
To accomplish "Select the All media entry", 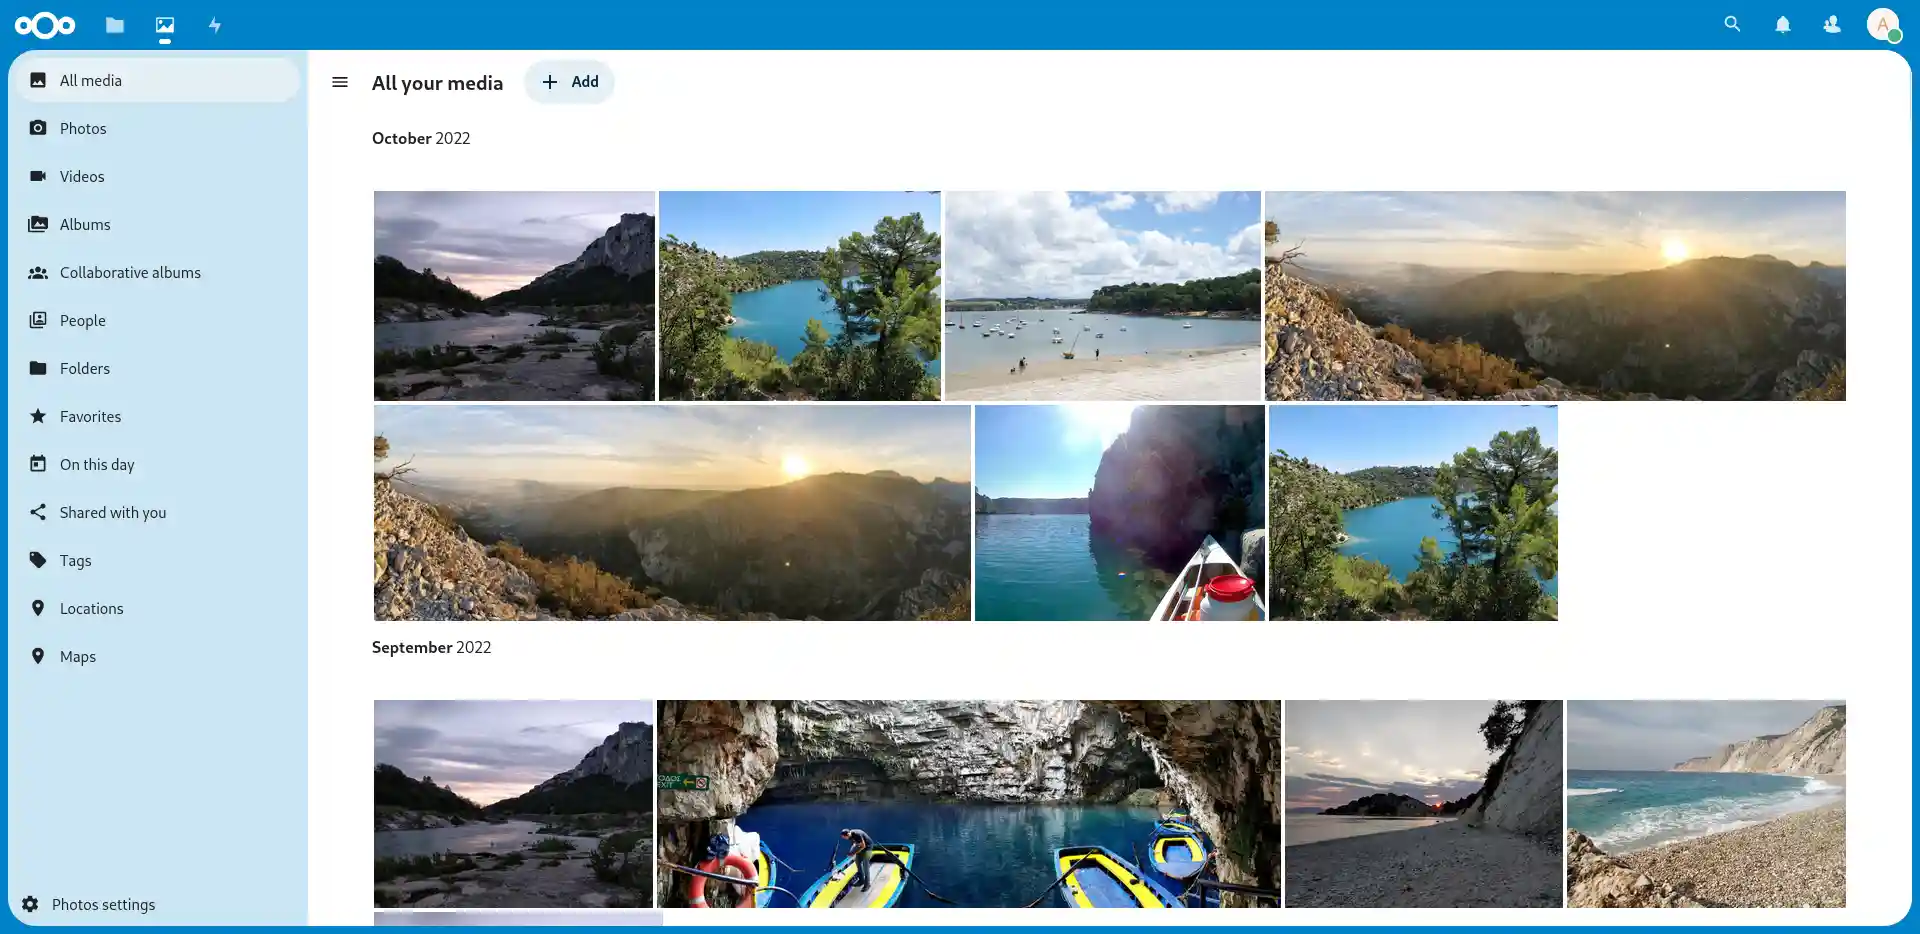I will pyautogui.click(x=91, y=80).
